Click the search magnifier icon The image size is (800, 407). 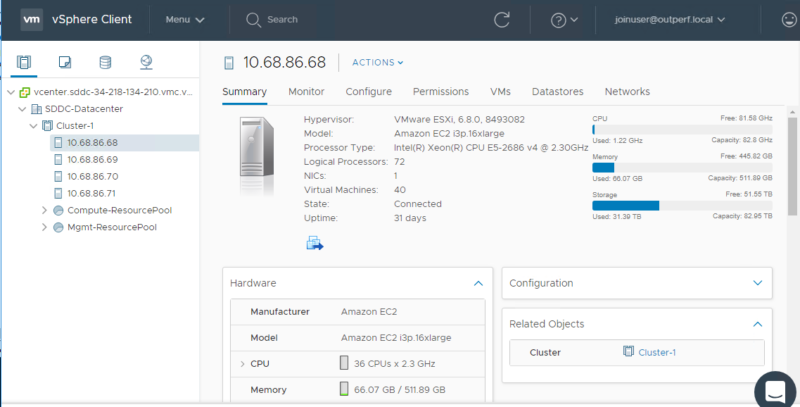click(253, 20)
